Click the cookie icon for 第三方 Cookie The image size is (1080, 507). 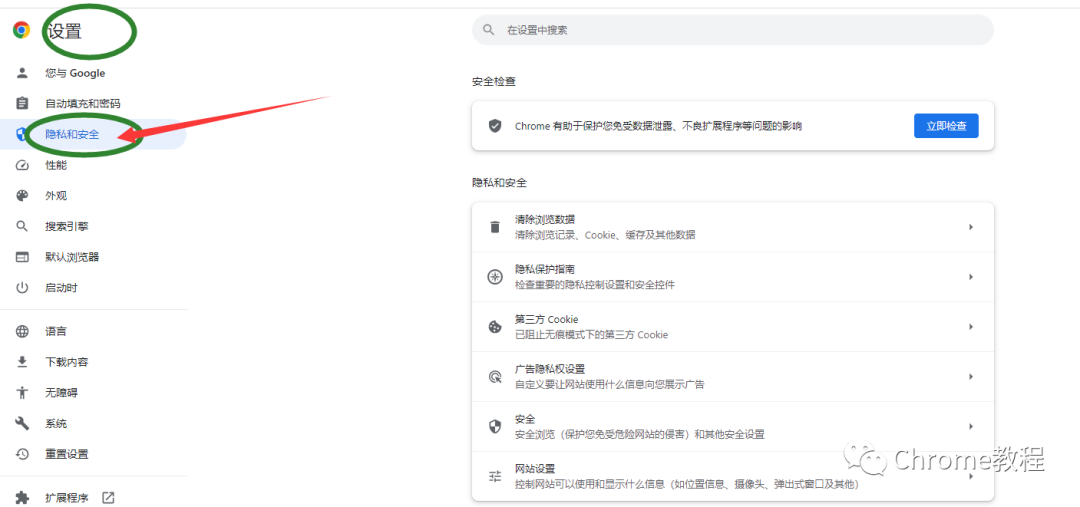[495, 327]
